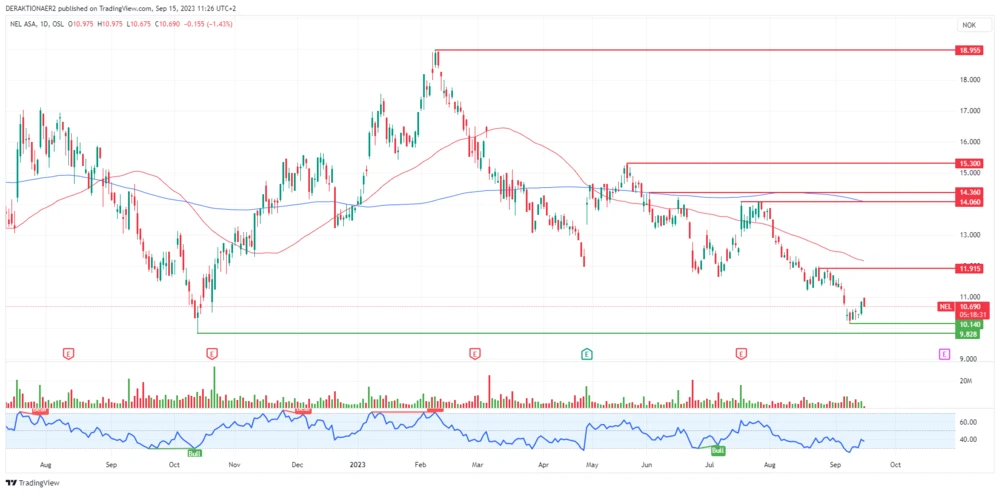The image size is (1000, 493).
Task: Click the green 9.828 support level label
Action: tap(969, 334)
